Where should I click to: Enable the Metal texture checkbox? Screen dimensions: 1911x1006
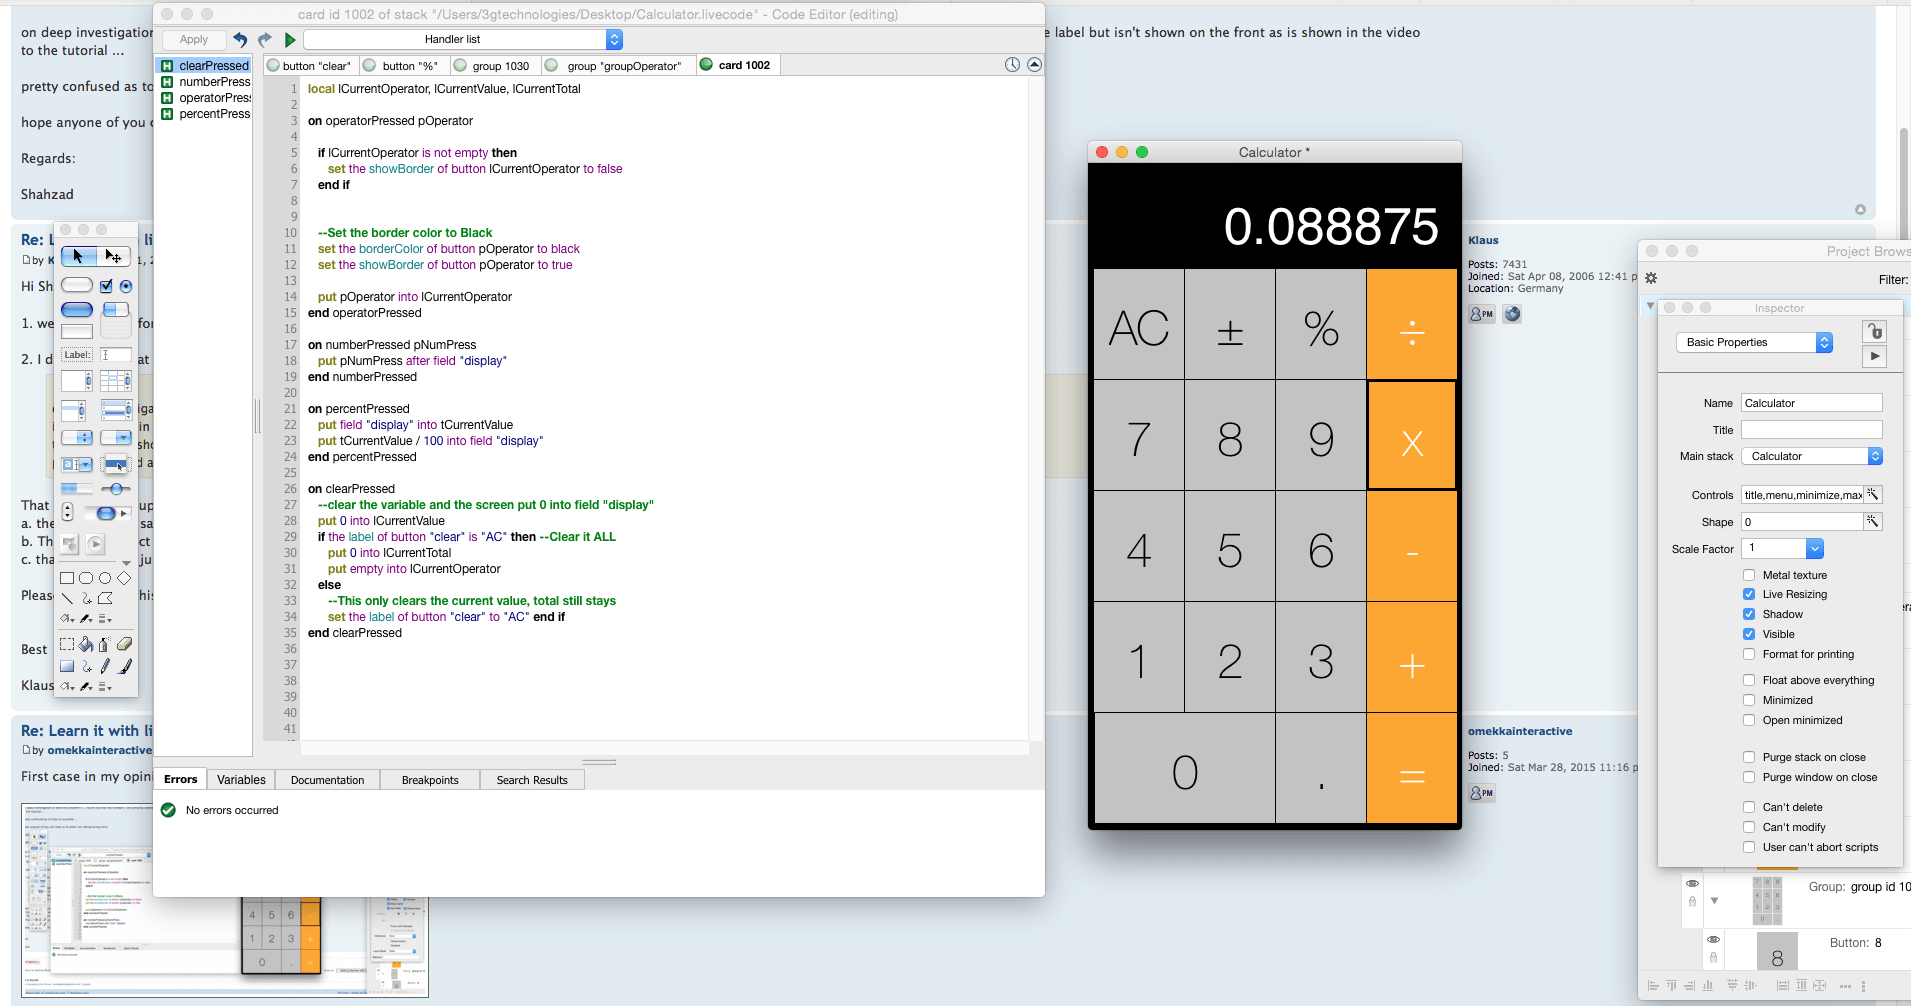[1749, 575]
